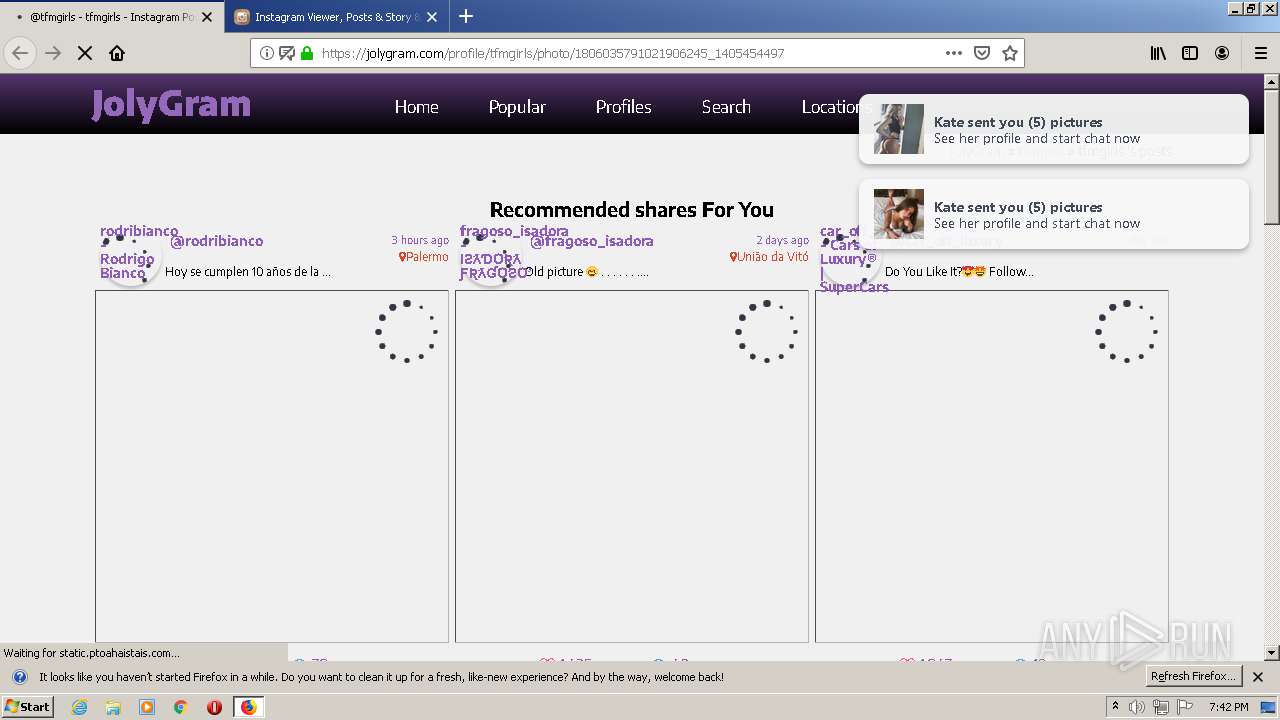1280x720 pixels.
Task: Click Recommended shares For You heading
Action: coord(632,209)
